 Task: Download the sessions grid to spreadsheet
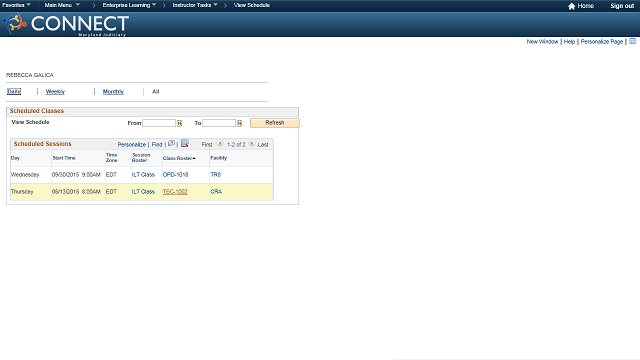pyautogui.click(x=184, y=143)
